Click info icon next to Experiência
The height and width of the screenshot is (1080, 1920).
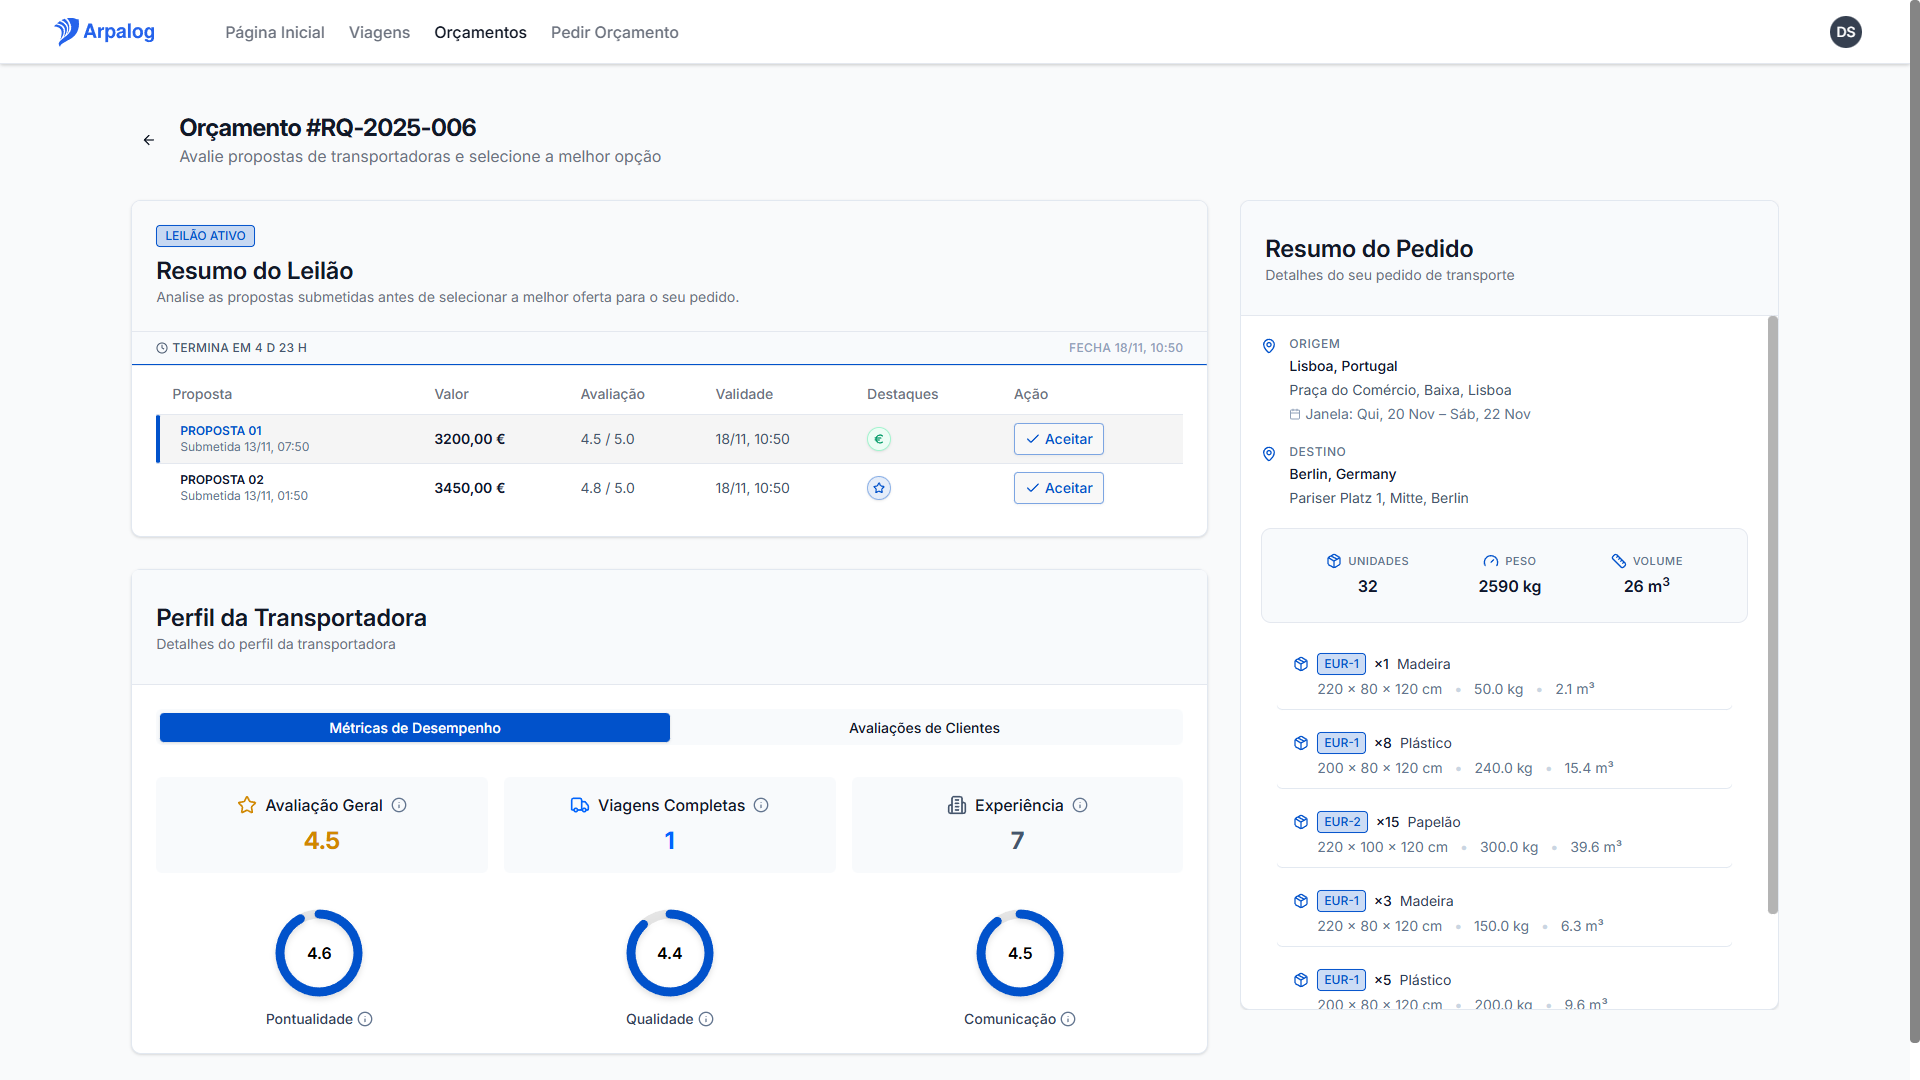[x=1080, y=805]
